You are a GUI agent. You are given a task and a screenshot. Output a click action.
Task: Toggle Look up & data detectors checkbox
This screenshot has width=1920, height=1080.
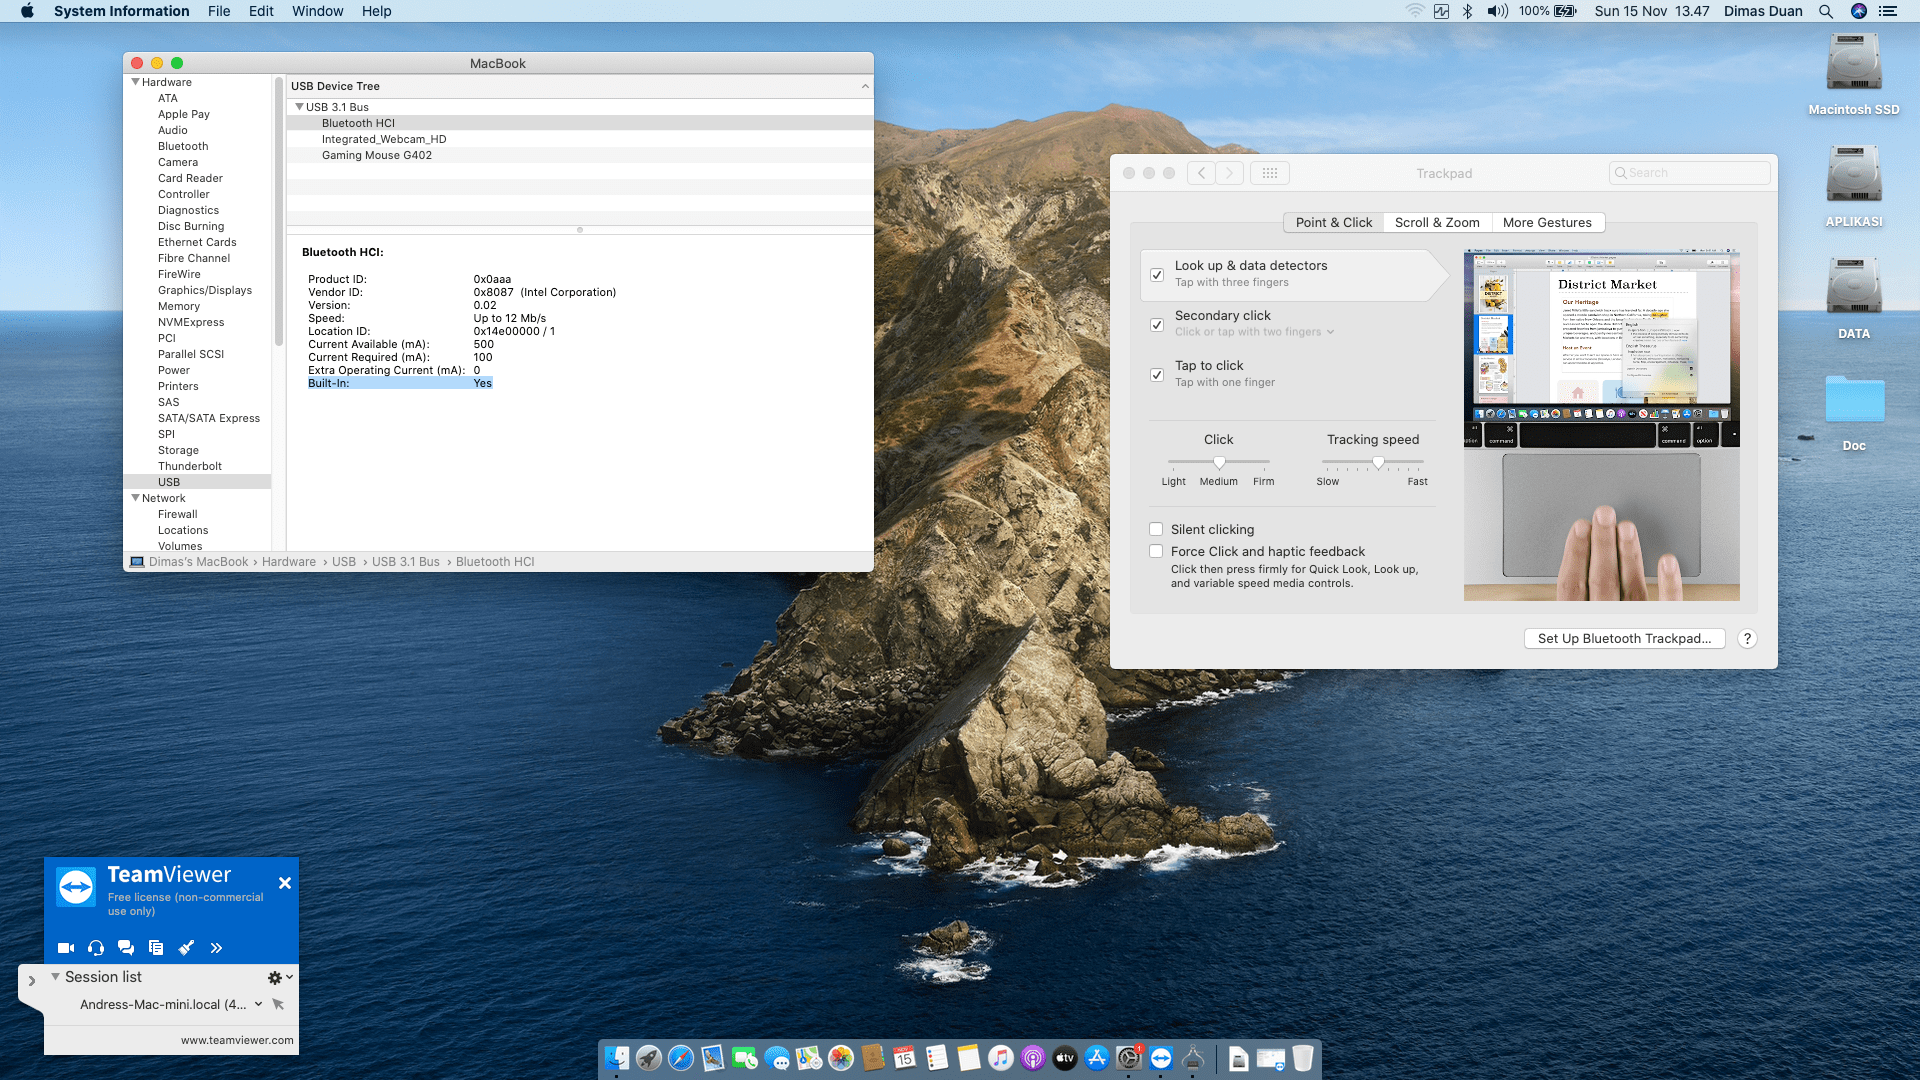pos(1157,274)
